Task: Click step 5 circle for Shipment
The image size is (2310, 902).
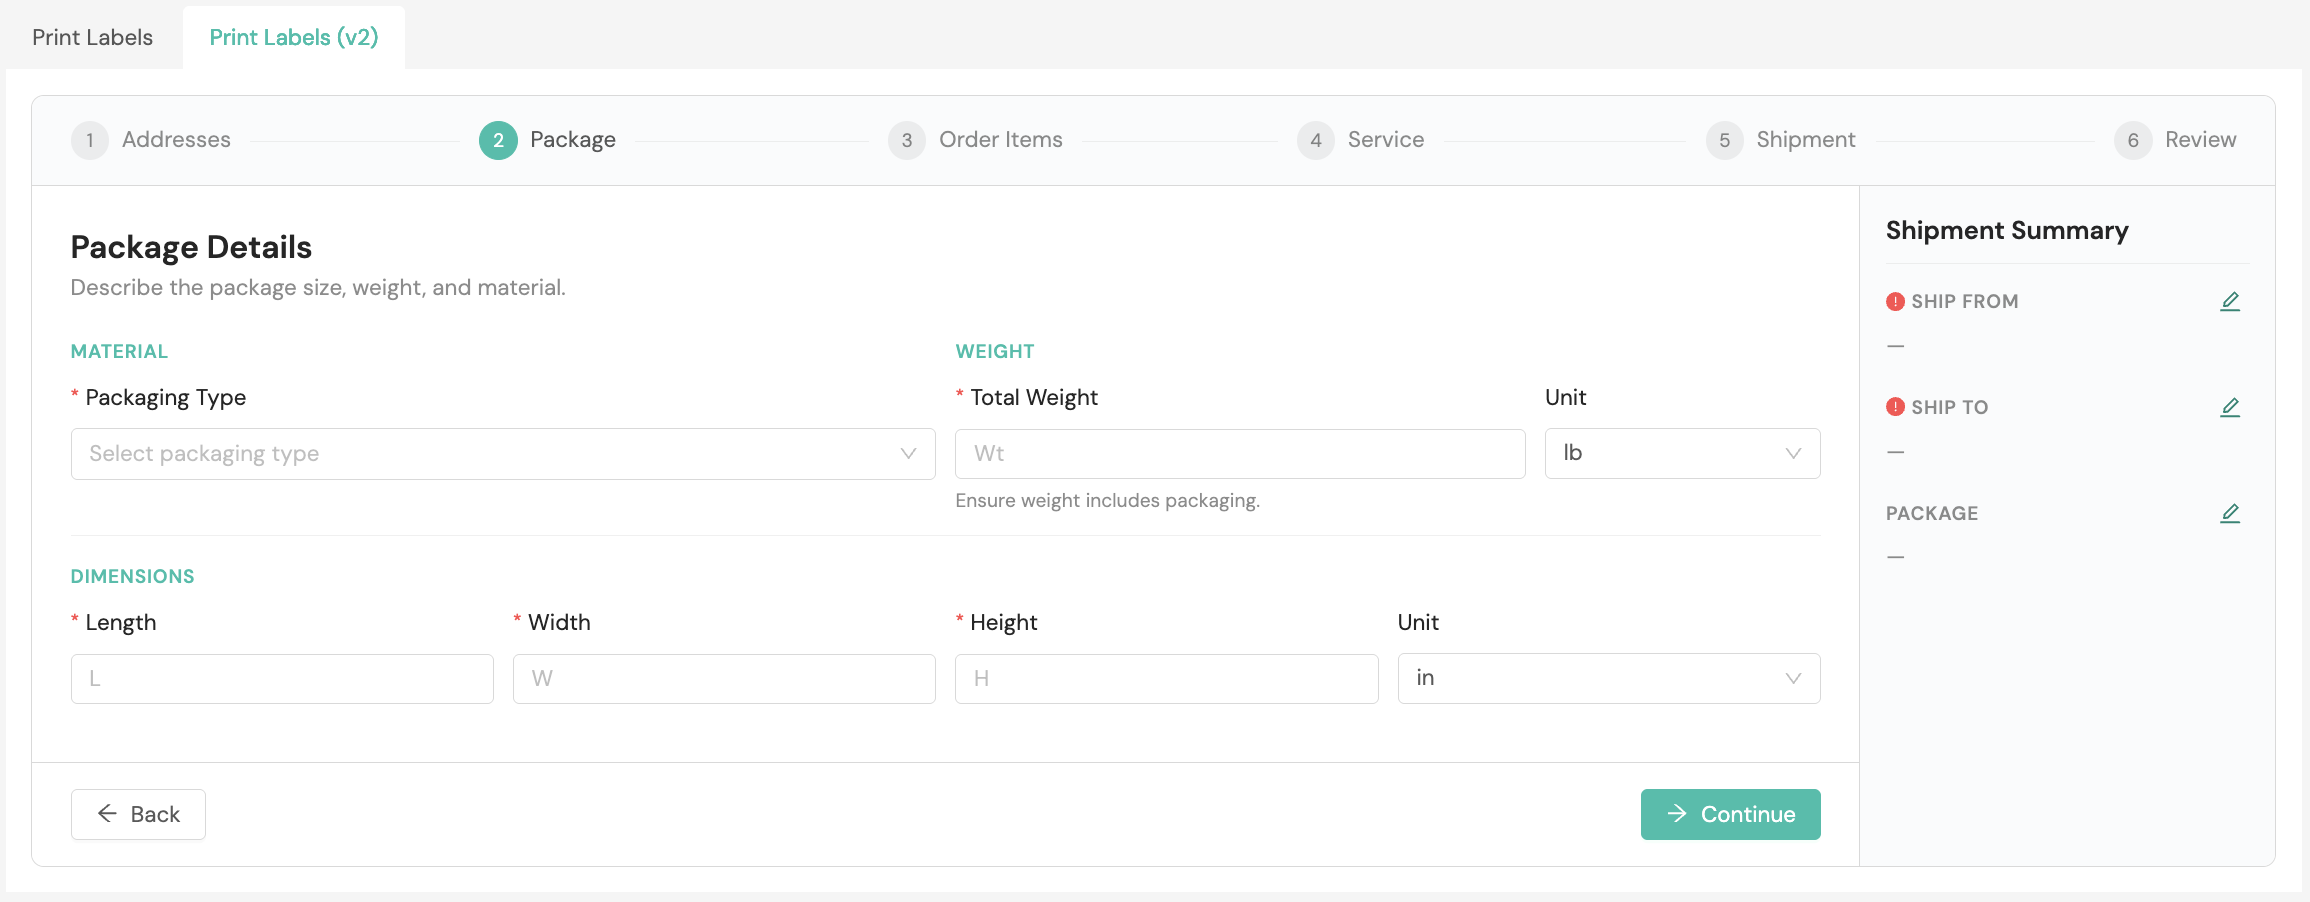Action: [1725, 140]
